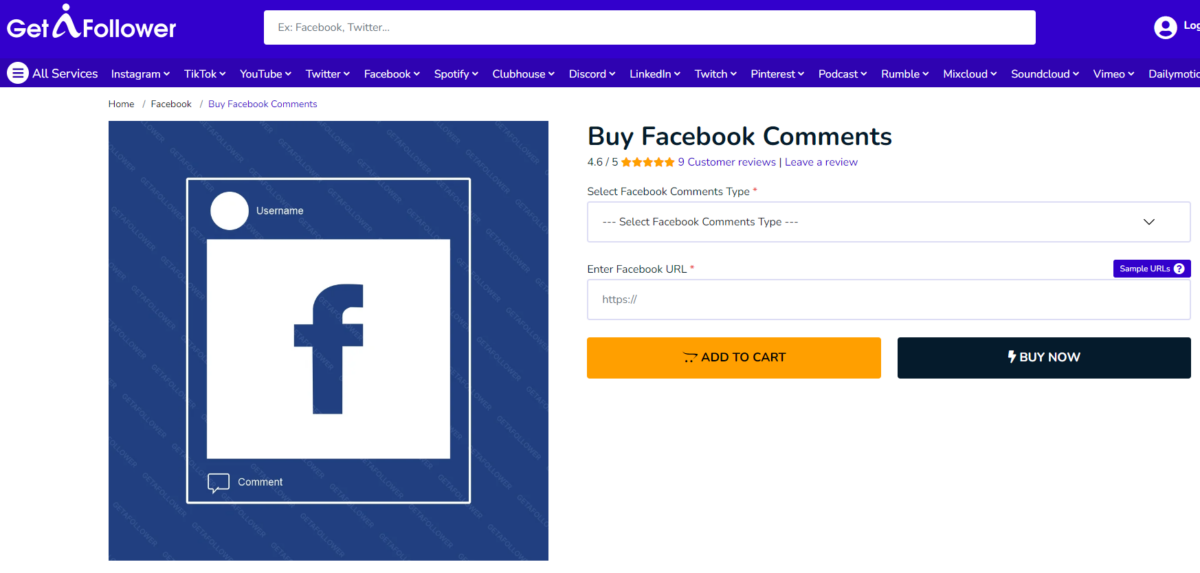Click the ADD TO CART button
1200x573 pixels.
coord(734,357)
